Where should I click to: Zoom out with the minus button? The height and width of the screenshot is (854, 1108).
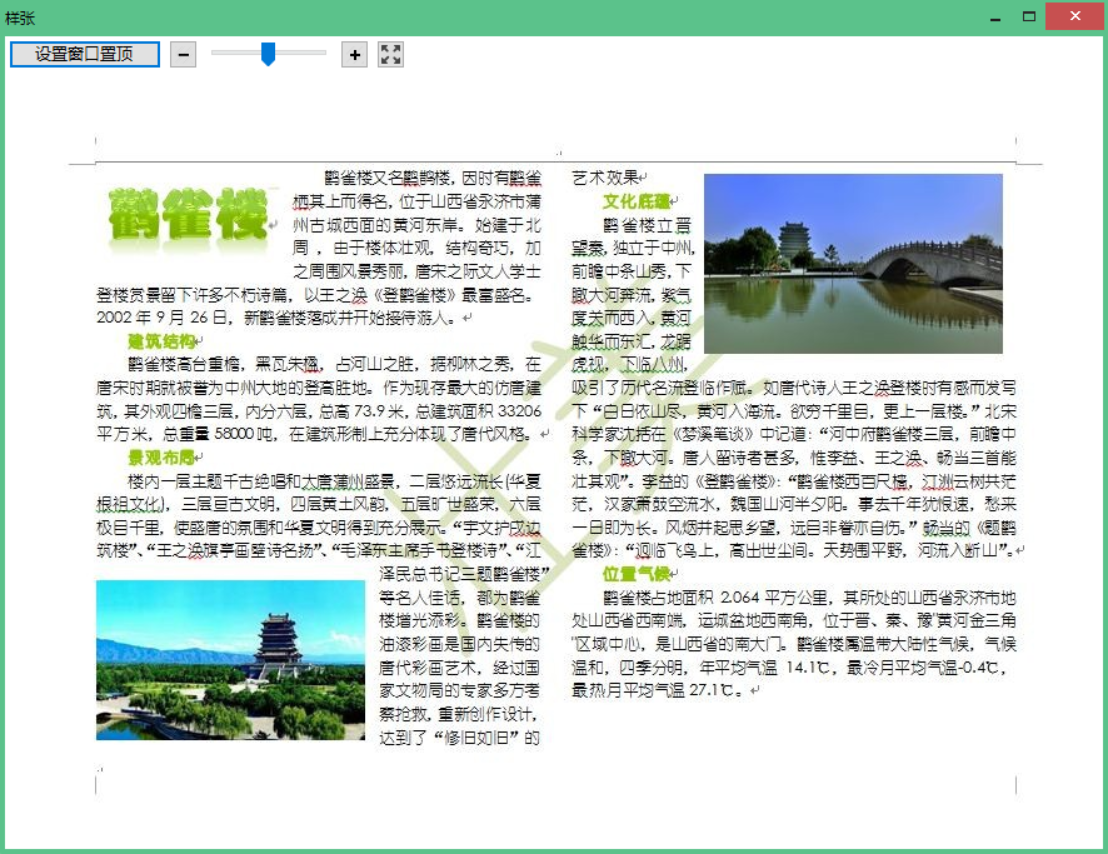pyautogui.click(x=183, y=55)
